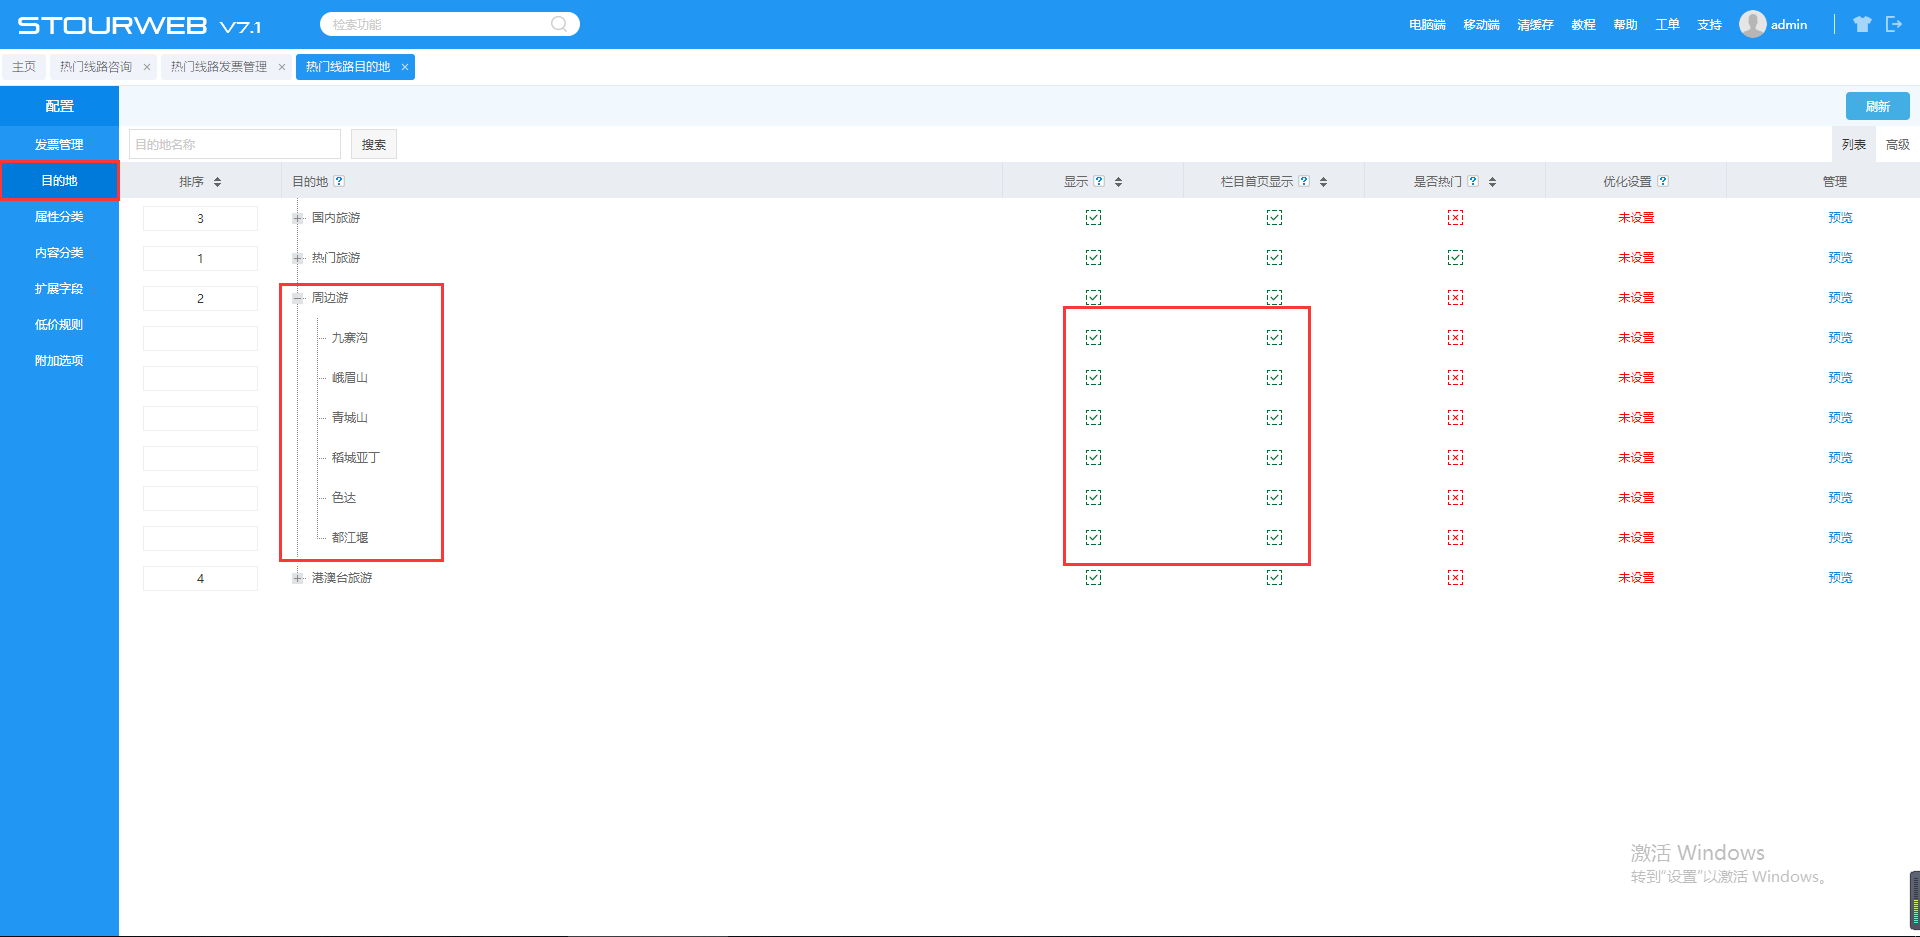Click the t-shirt skin theme icon
The width and height of the screenshot is (1920, 937).
[x=1861, y=24]
